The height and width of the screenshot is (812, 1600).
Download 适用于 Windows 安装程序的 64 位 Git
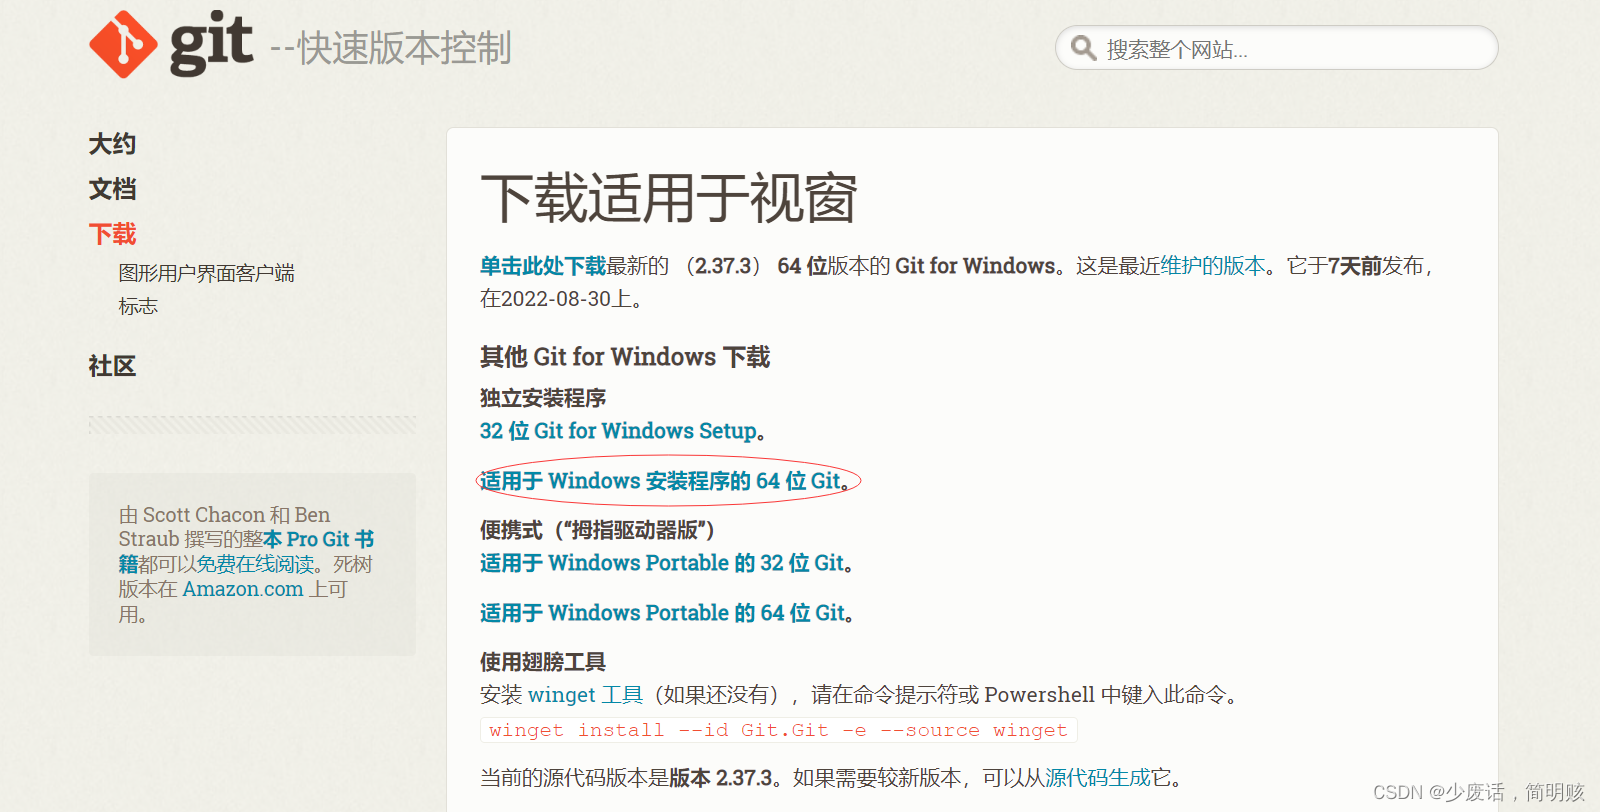click(x=660, y=481)
